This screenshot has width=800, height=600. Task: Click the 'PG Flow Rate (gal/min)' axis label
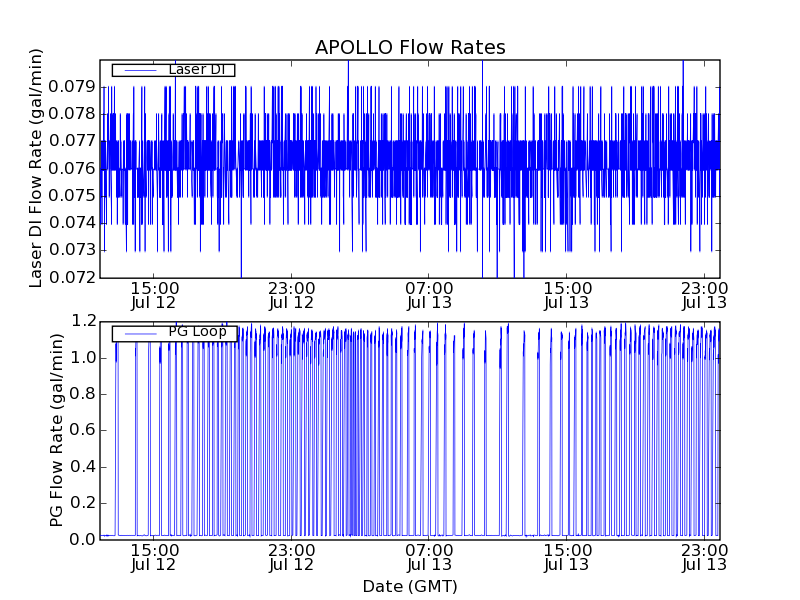[x=57, y=430]
